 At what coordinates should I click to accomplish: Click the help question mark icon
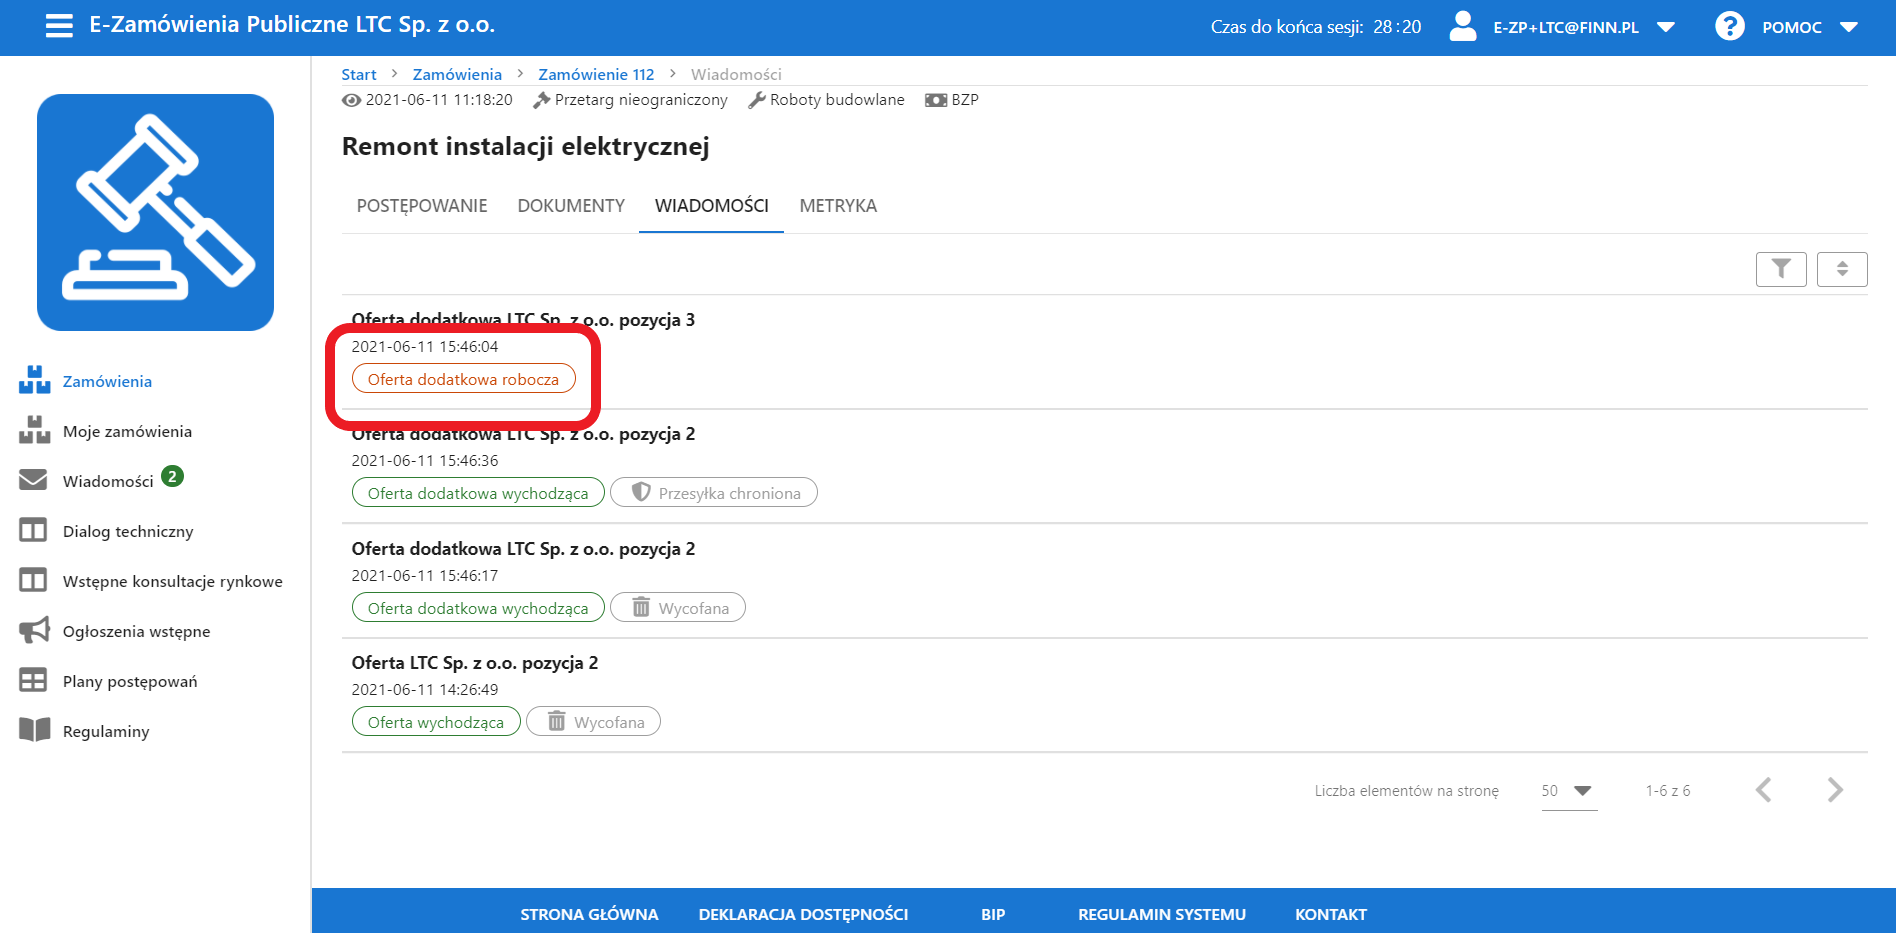click(1729, 26)
